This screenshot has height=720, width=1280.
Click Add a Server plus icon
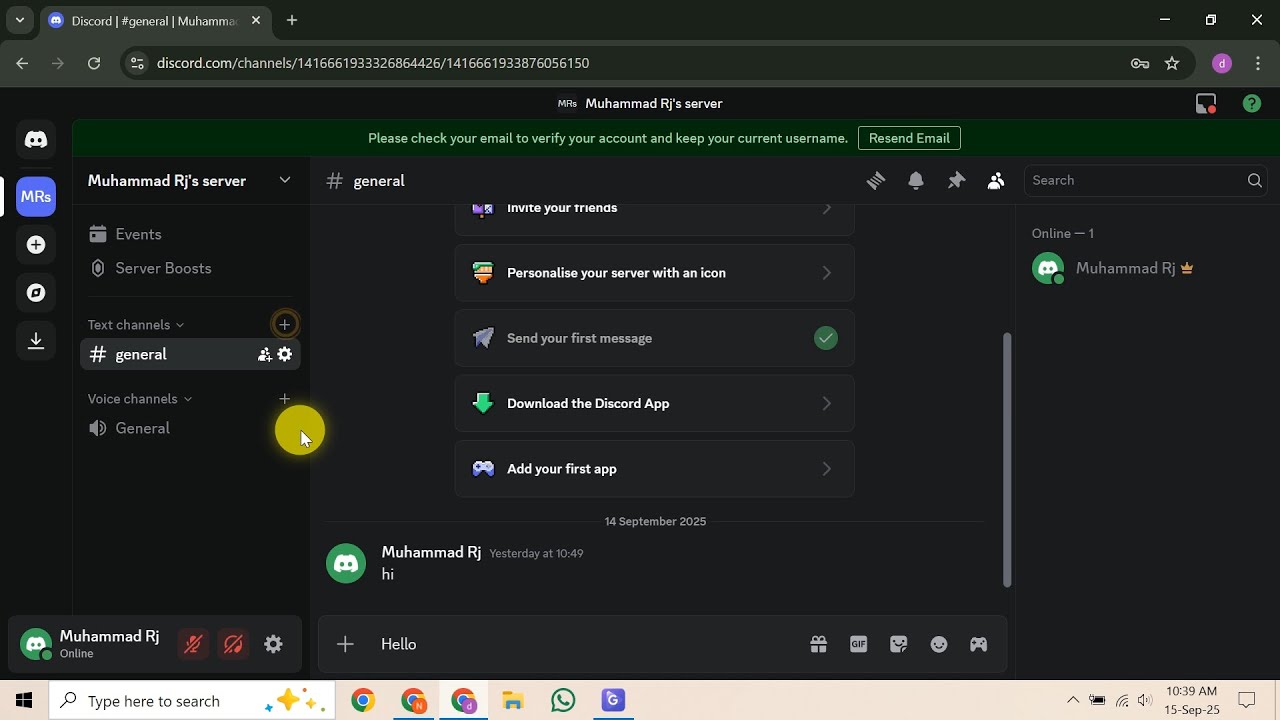point(36,245)
